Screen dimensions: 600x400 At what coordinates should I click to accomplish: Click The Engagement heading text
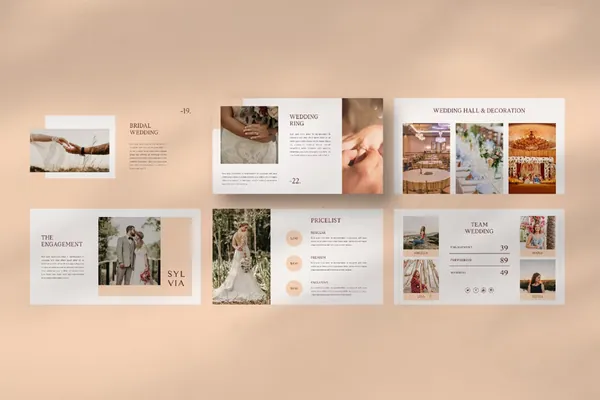point(62,240)
